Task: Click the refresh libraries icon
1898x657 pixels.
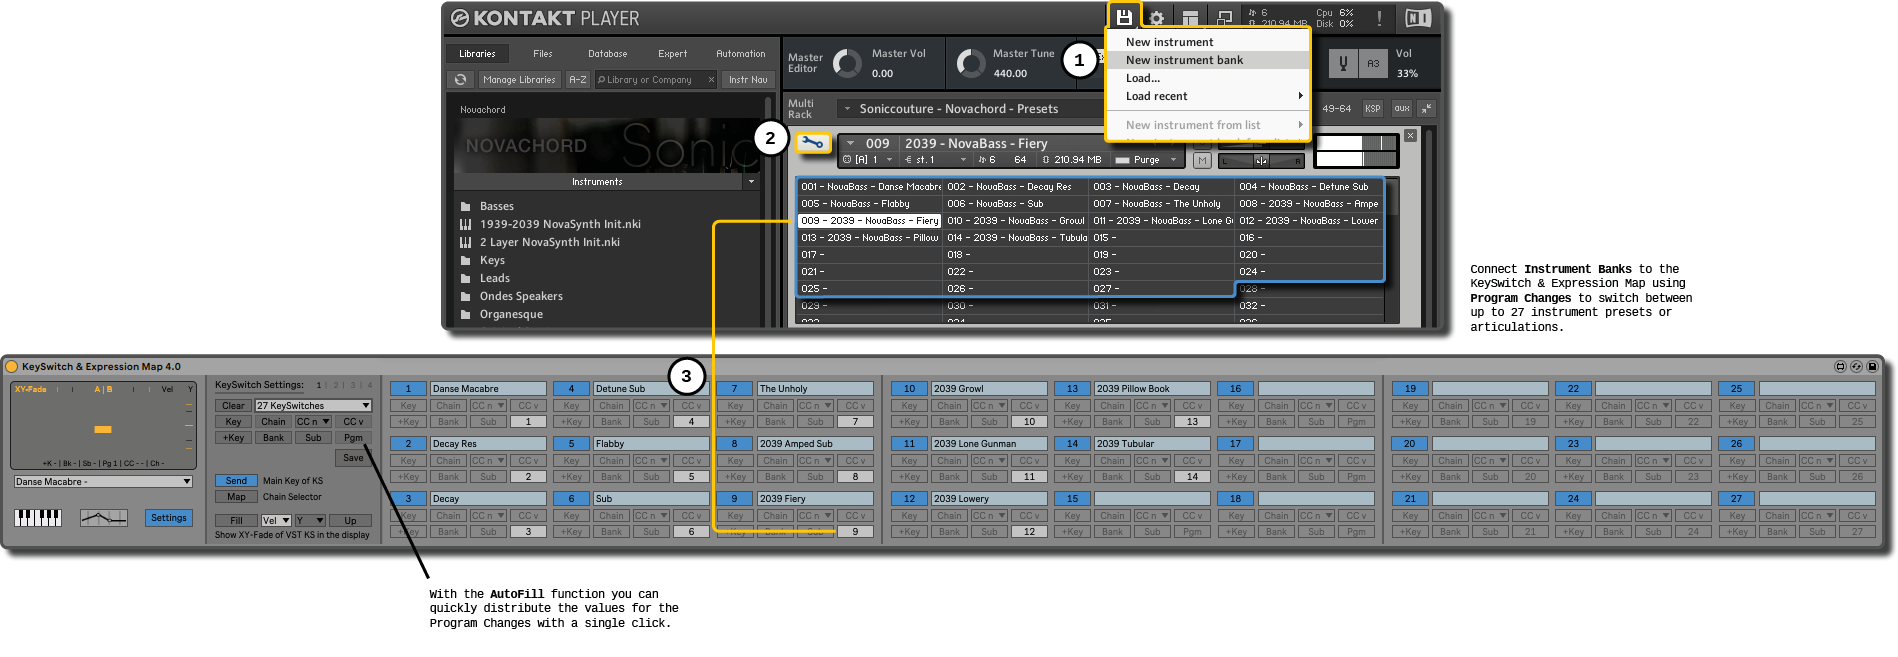Action: pyautogui.click(x=460, y=79)
